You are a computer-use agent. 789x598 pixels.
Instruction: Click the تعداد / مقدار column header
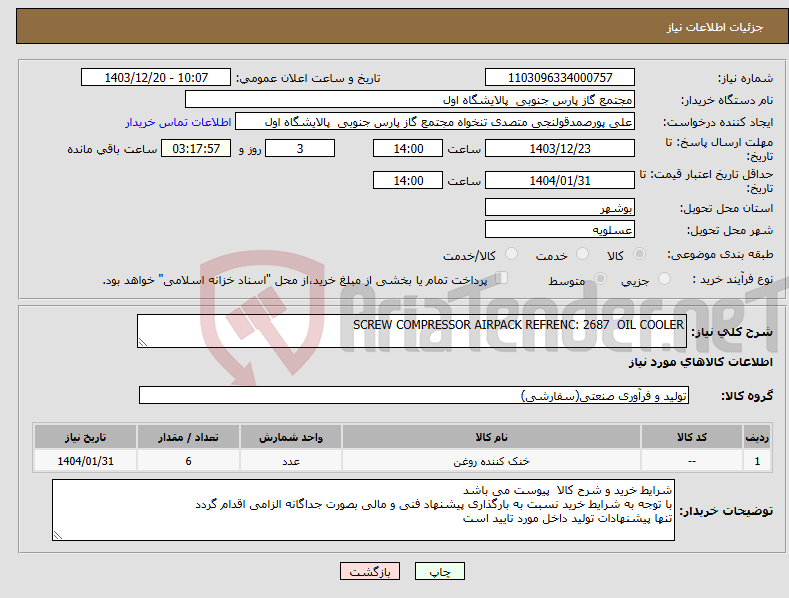pyautogui.click(x=188, y=437)
